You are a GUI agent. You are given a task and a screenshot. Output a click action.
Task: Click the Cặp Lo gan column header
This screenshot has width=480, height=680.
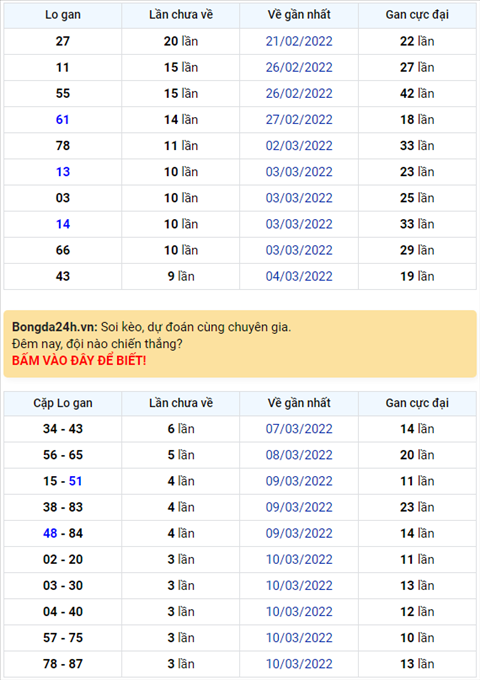(x=62, y=403)
